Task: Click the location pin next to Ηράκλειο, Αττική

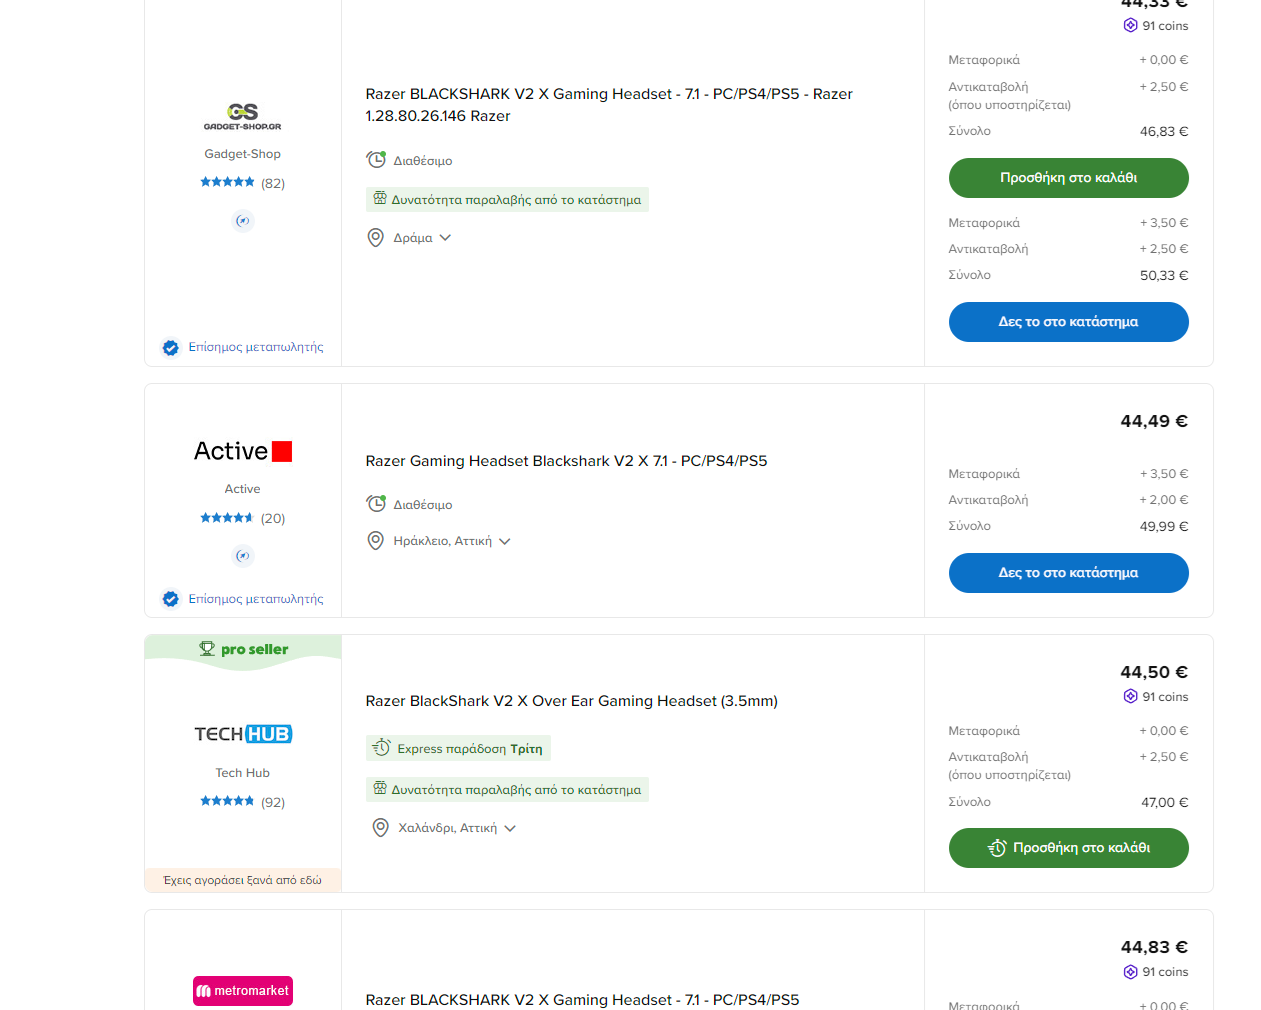Action: (376, 541)
